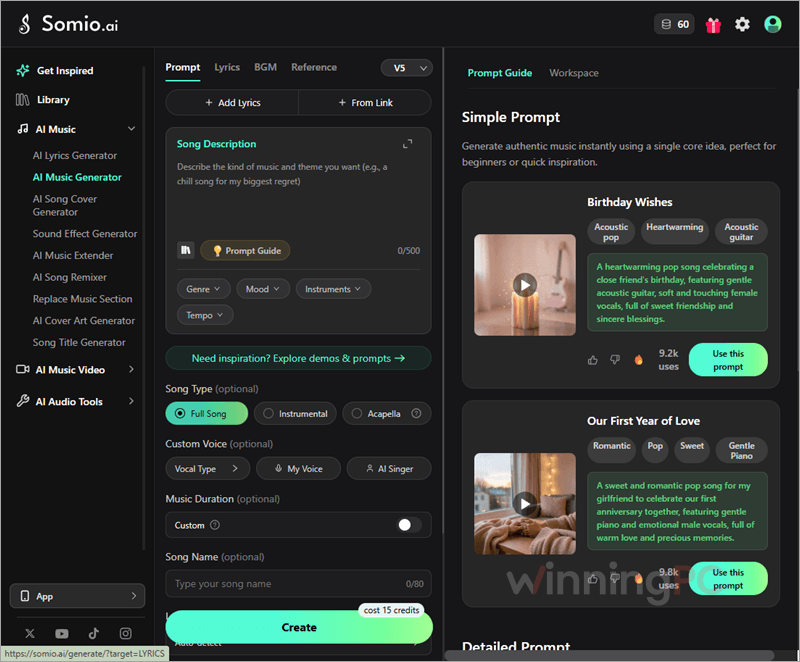Expand the Song Description box
The height and width of the screenshot is (662, 800).
click(x=407, y=144)
